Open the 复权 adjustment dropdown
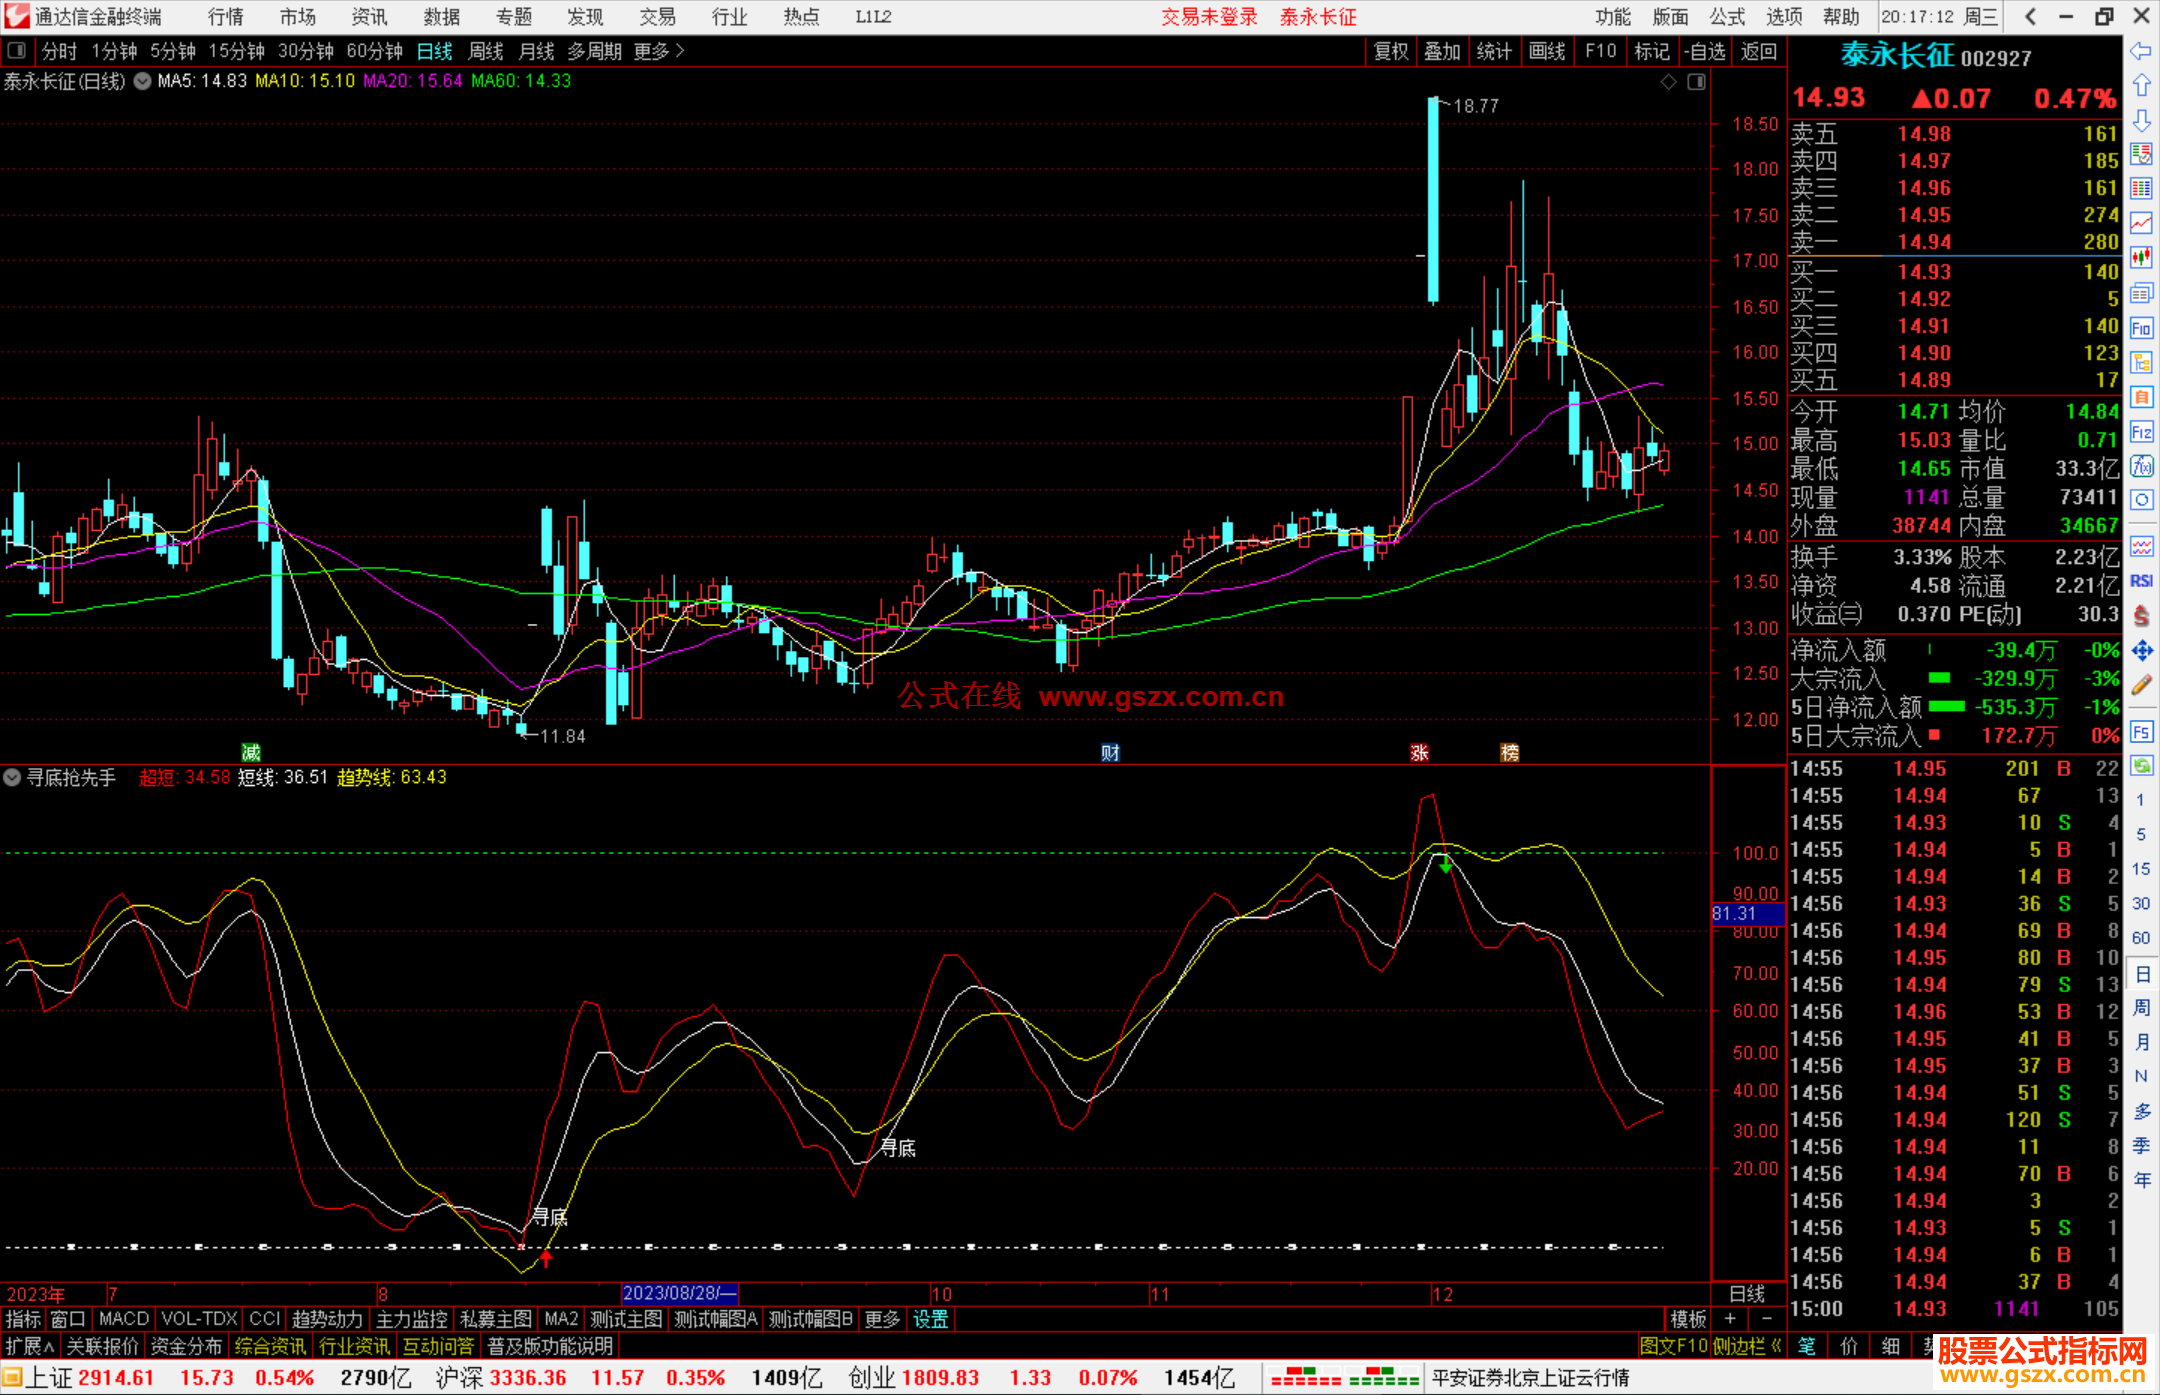Image resolution: width=2160 pixels, height=1395 pixels. click(1391, 51)
